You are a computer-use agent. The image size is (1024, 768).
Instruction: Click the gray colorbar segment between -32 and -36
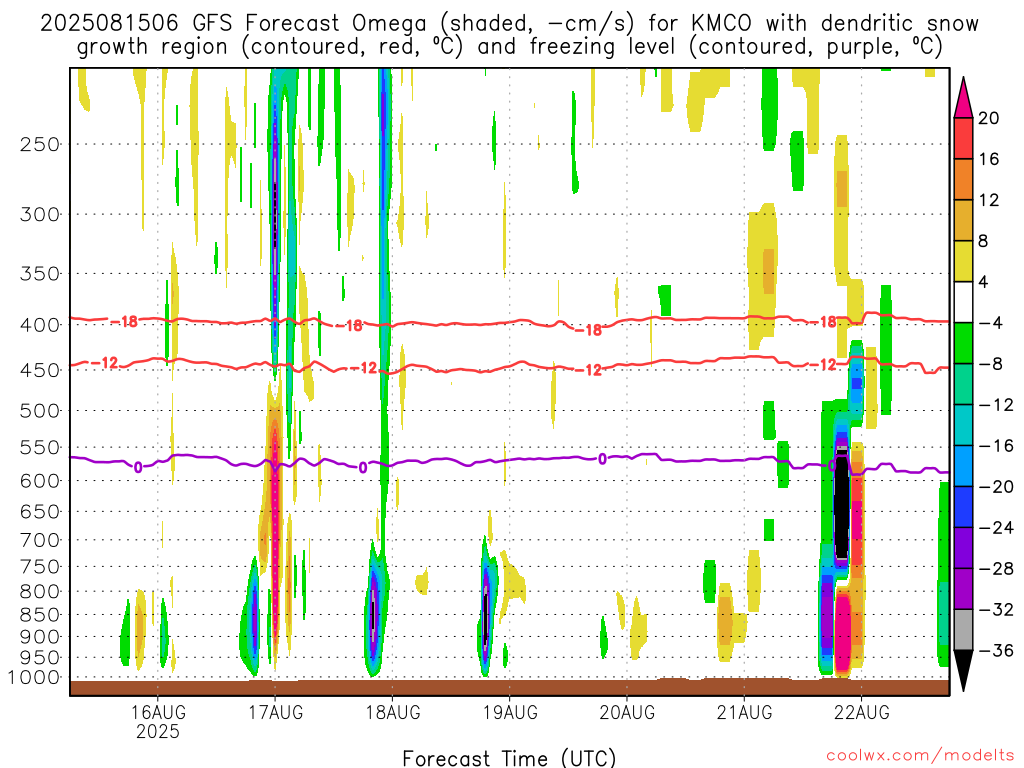coord(963,630)
